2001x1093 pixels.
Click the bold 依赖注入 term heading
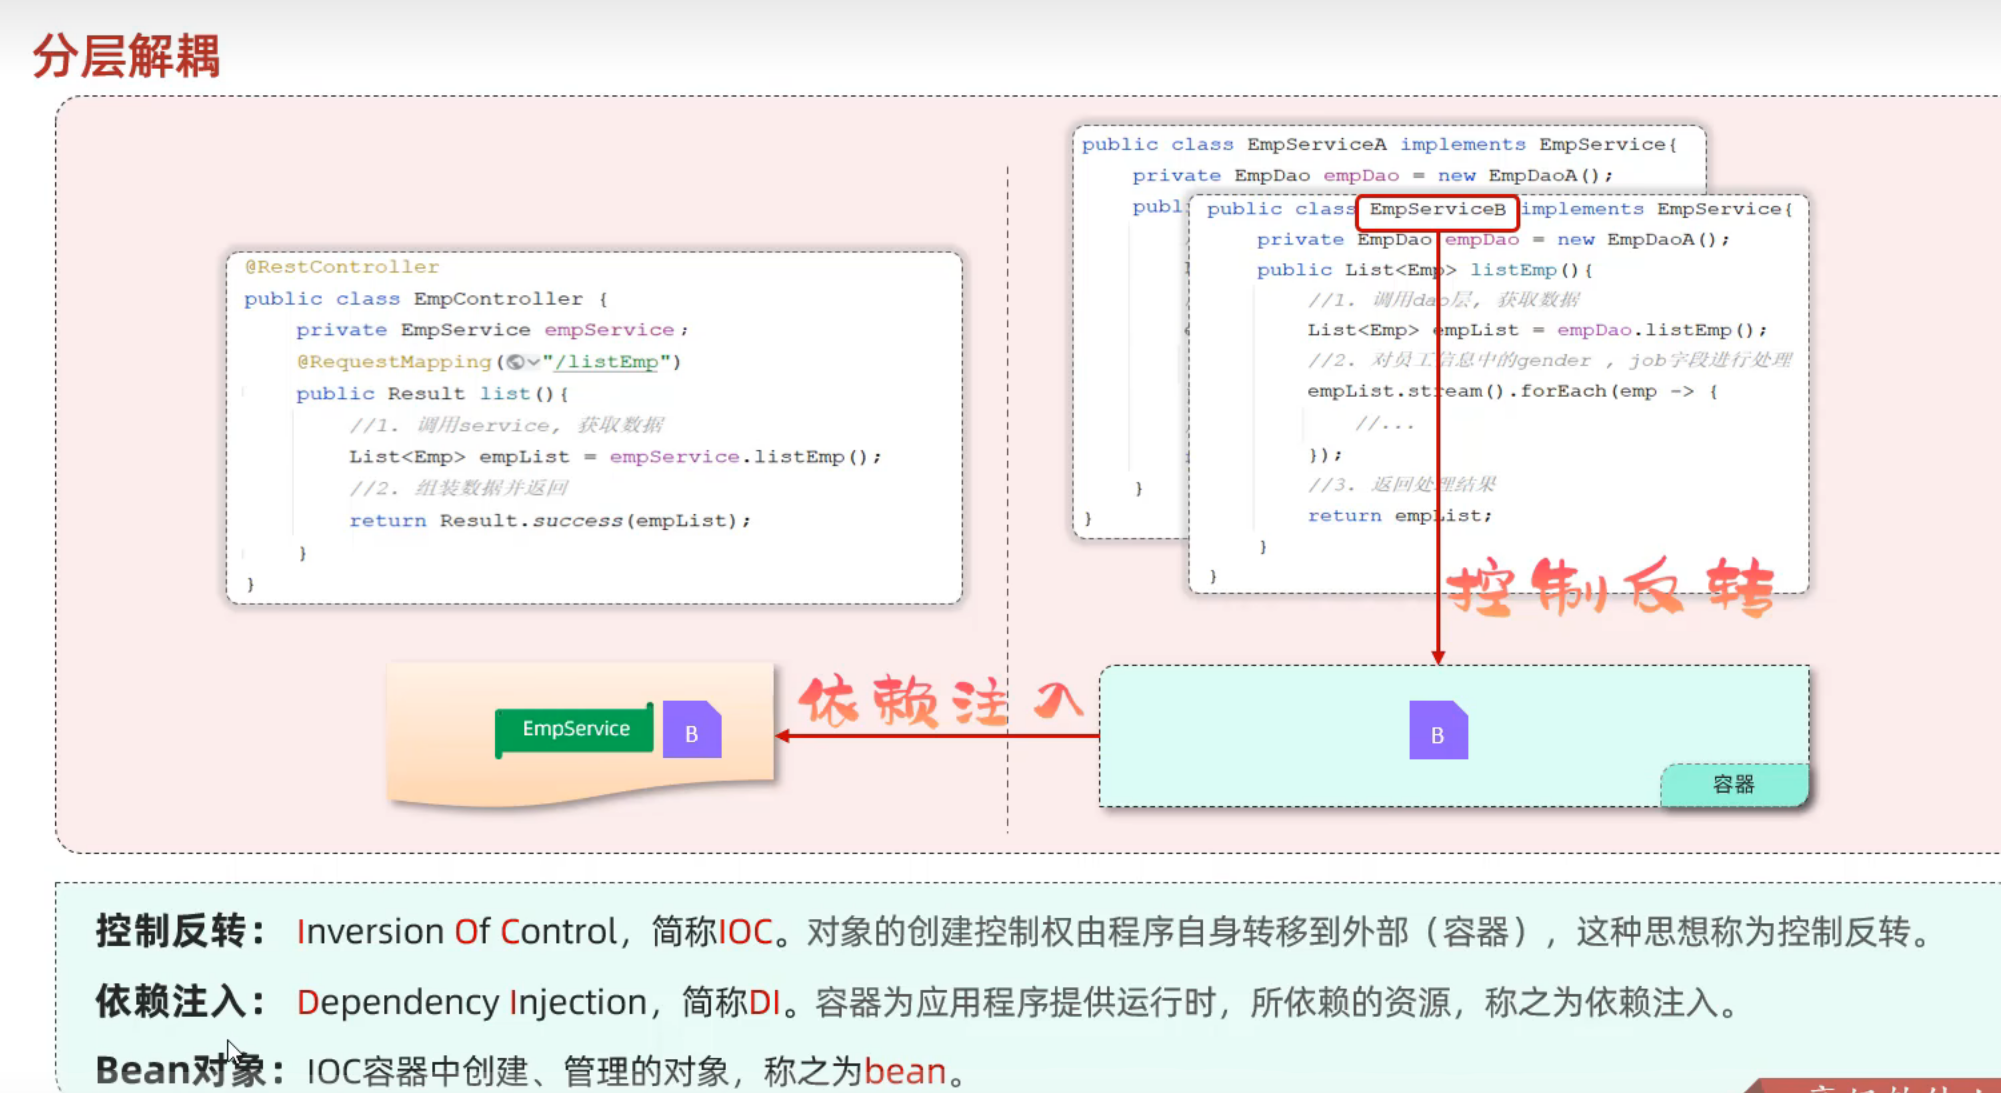tap(172, 1001)
